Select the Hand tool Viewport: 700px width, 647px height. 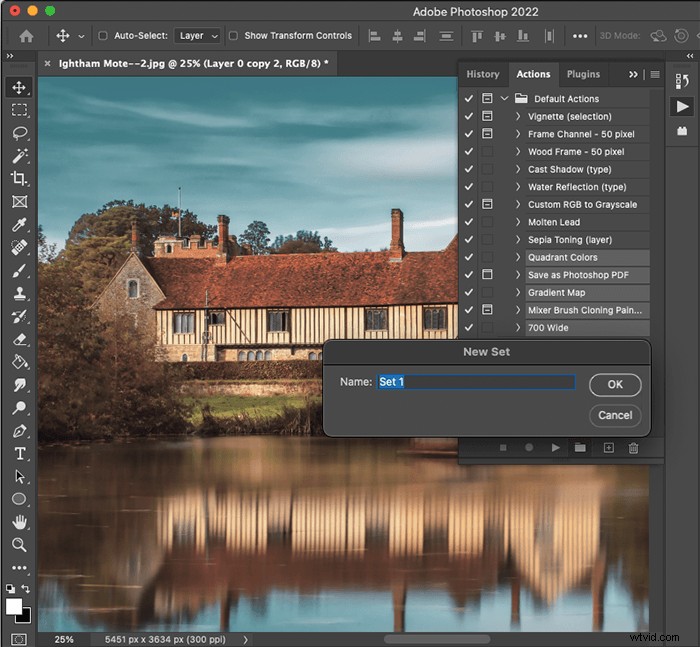click(19, 522)
